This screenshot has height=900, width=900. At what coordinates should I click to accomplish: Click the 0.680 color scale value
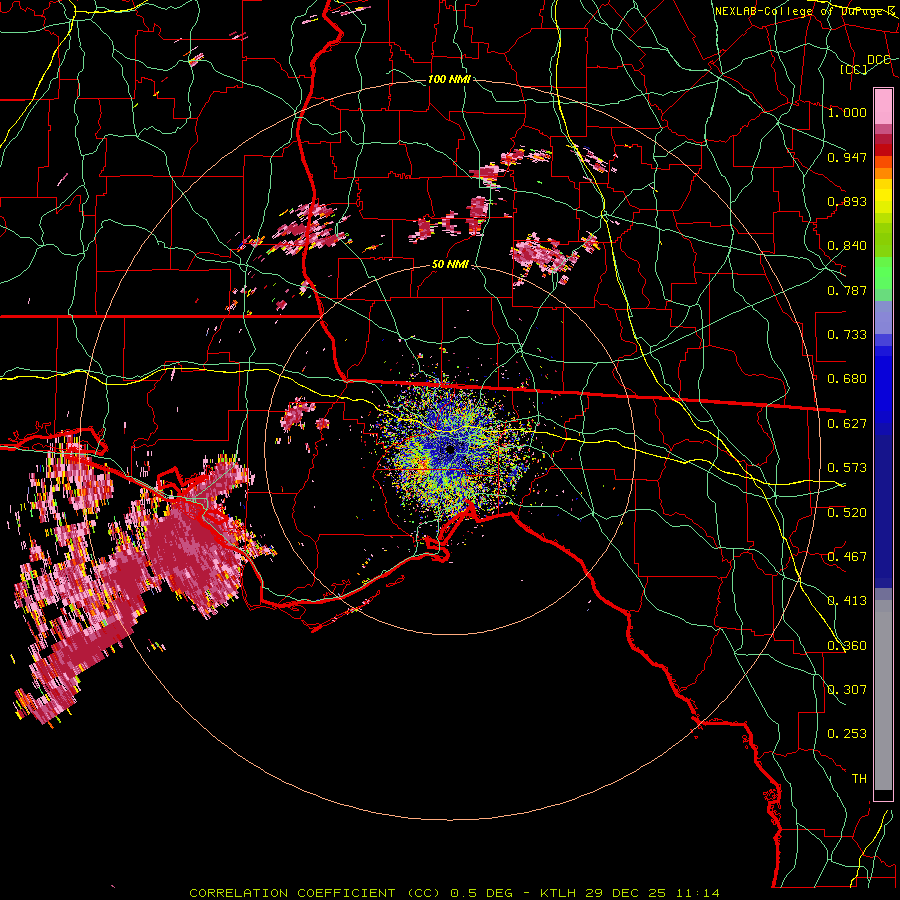pyautogui.click(x=847, y=379)
